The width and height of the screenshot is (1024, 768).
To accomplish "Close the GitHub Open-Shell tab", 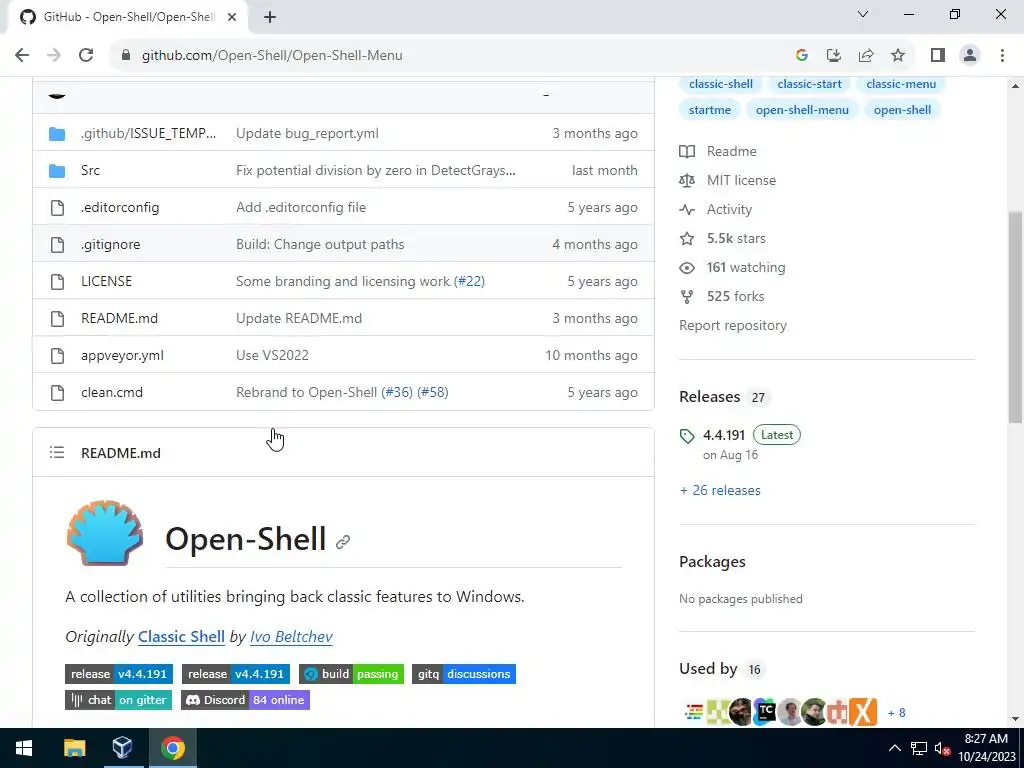I will pyautogui.click(x=232, y=17).
